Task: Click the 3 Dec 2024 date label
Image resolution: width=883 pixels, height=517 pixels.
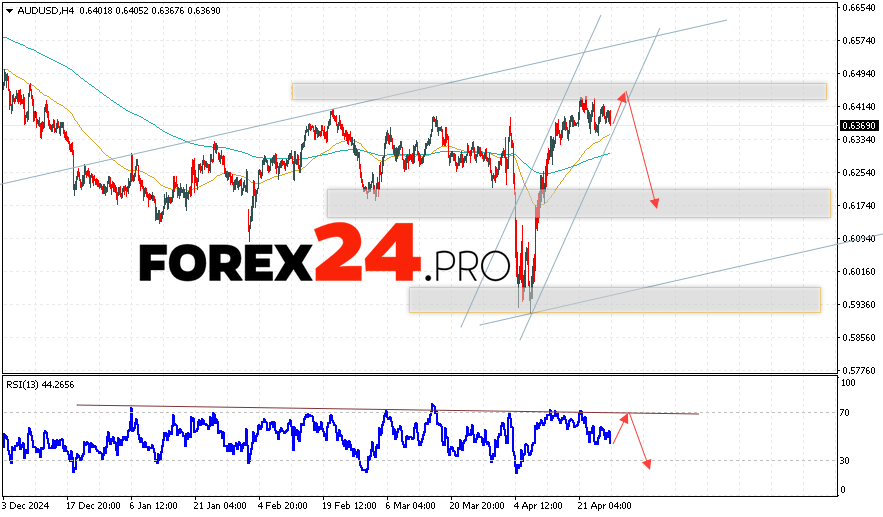Action: tap(25, 506)
